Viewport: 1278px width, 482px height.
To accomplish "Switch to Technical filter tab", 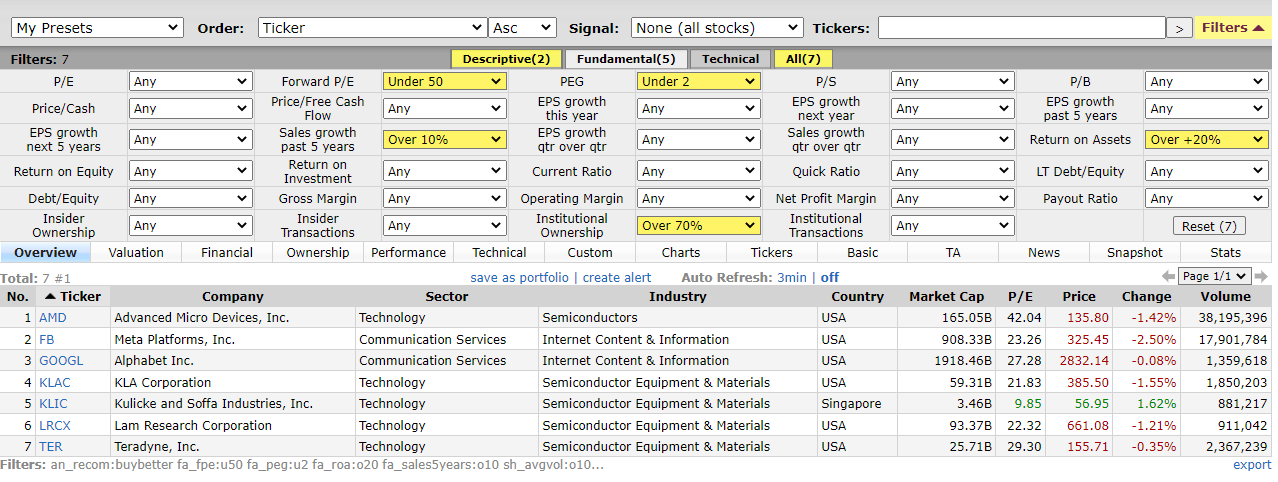I will tap(730, 59).
